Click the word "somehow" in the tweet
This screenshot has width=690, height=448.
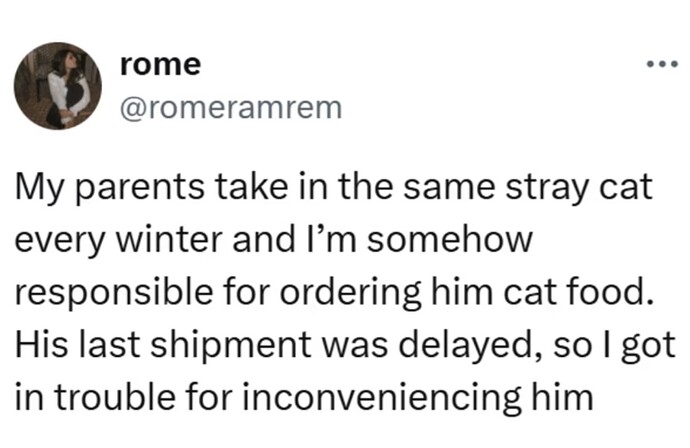click(450, 240)
